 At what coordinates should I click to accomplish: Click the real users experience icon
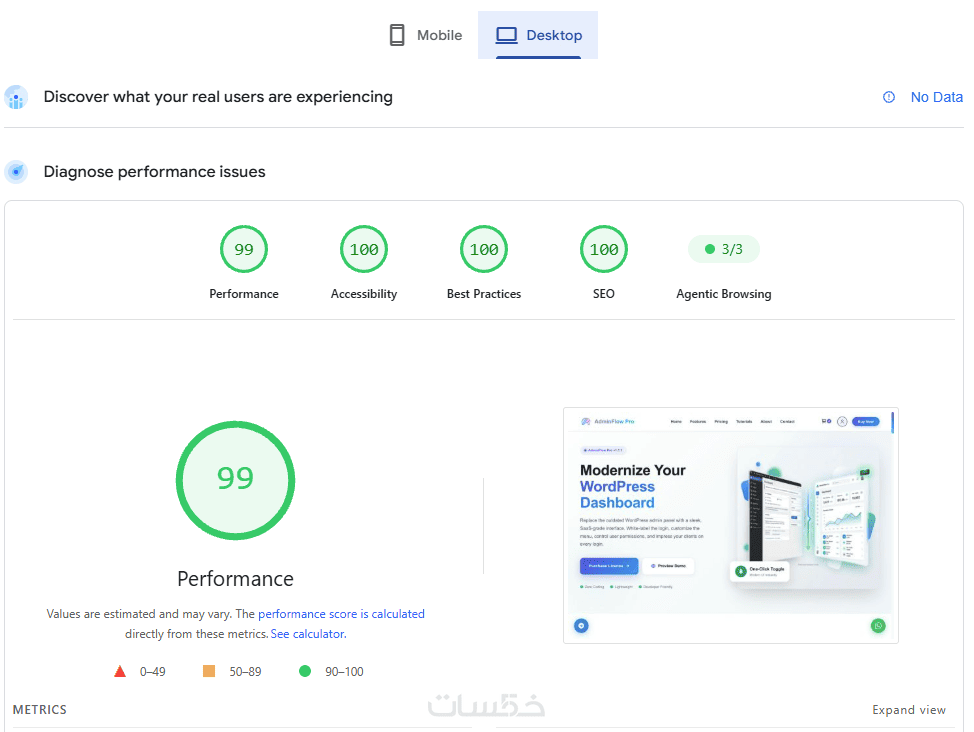point(16,97)
